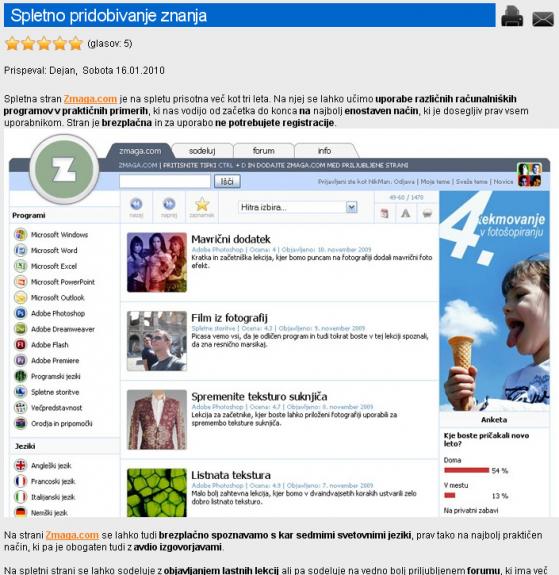Open the forum tab
This screenshot has height=575, width=559.
click(263, 151)
